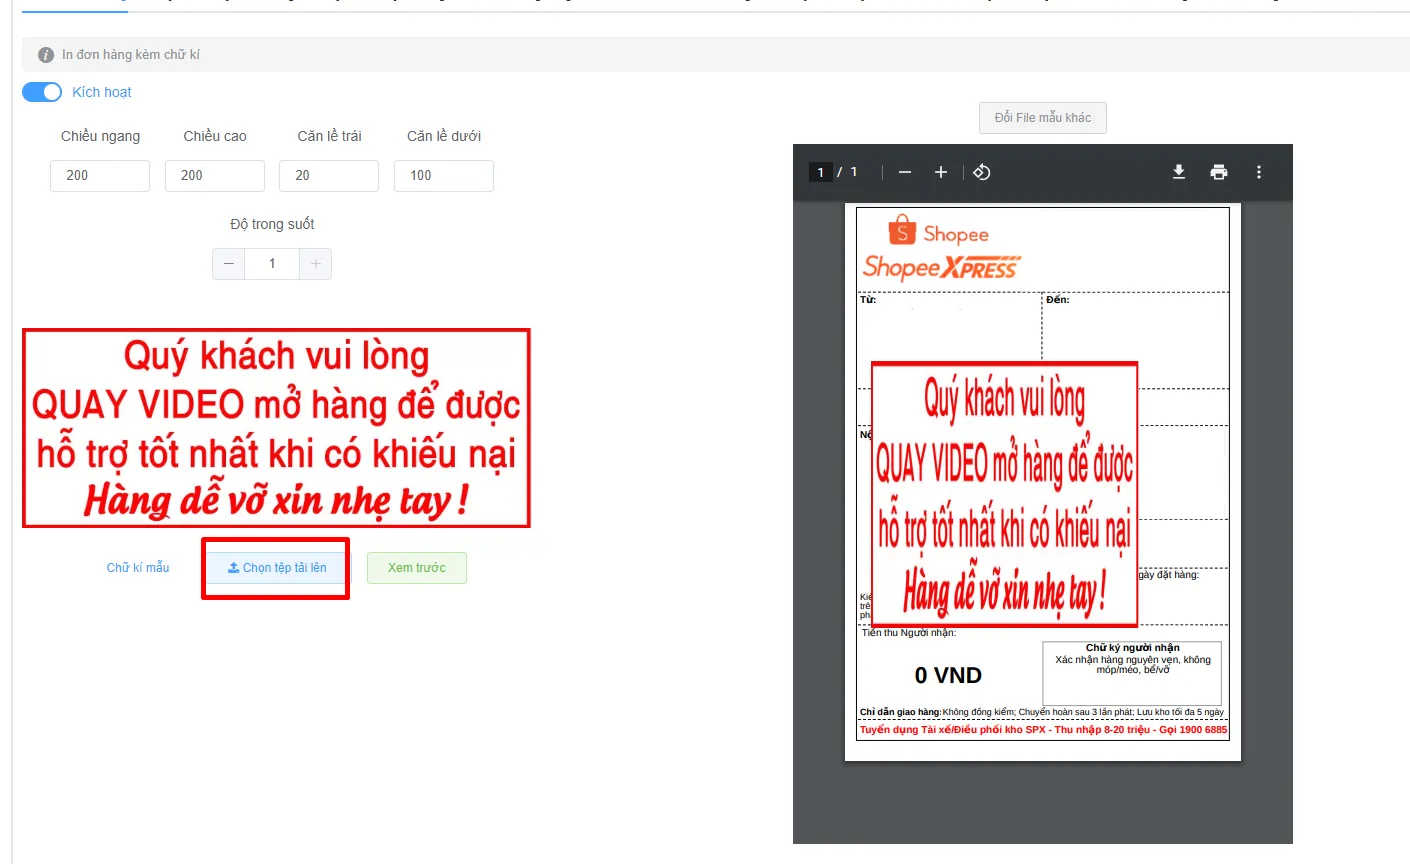Click the Chọn tệp tải lên button
The width and height of the screenshot is (1410, 864).
click(277, 568)
